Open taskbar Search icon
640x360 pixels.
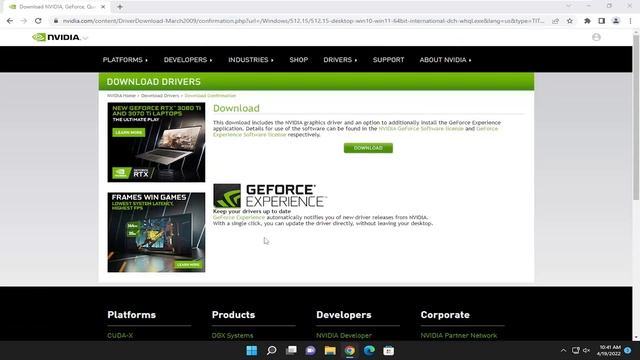[271, 351]
